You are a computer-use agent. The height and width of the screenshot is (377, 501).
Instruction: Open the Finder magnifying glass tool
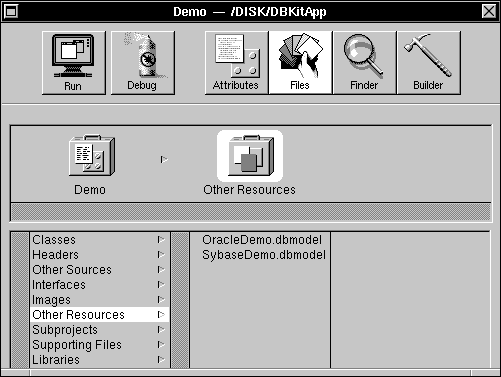364,63
